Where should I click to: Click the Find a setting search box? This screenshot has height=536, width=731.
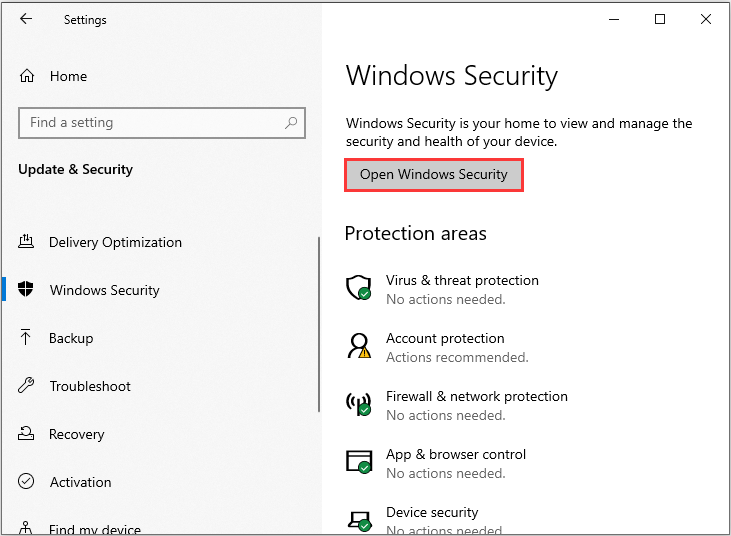pos(162,123)
